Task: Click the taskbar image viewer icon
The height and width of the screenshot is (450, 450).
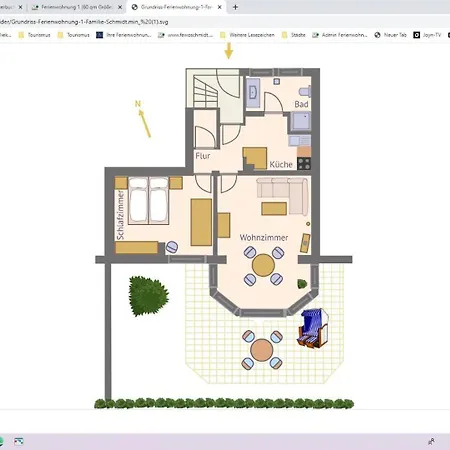Action: (x=19, y=441)
